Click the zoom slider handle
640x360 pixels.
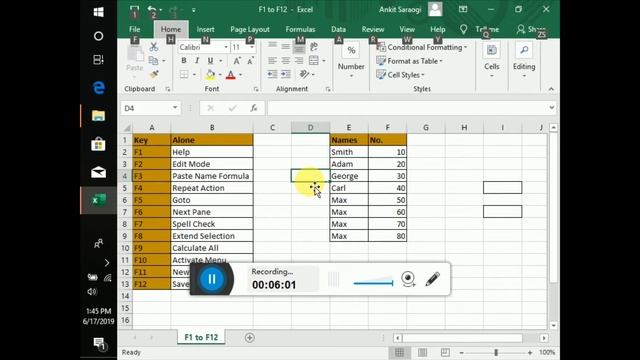(496, 352)
